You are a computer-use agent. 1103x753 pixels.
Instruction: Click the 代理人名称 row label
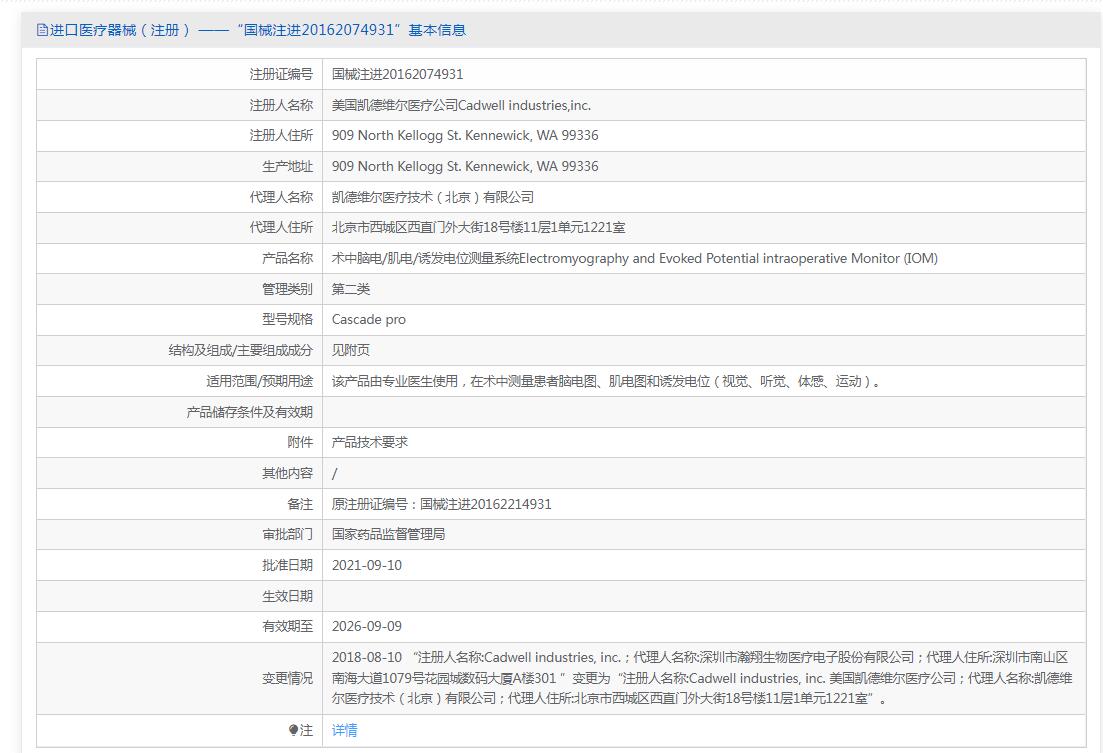tap(281, 197)
